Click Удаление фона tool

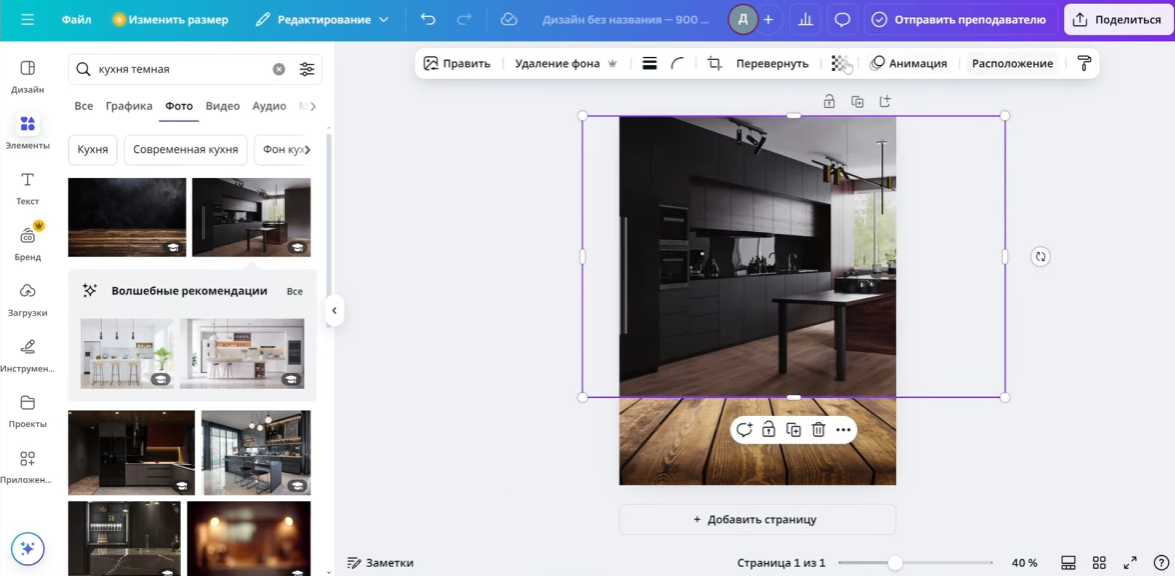566,64
